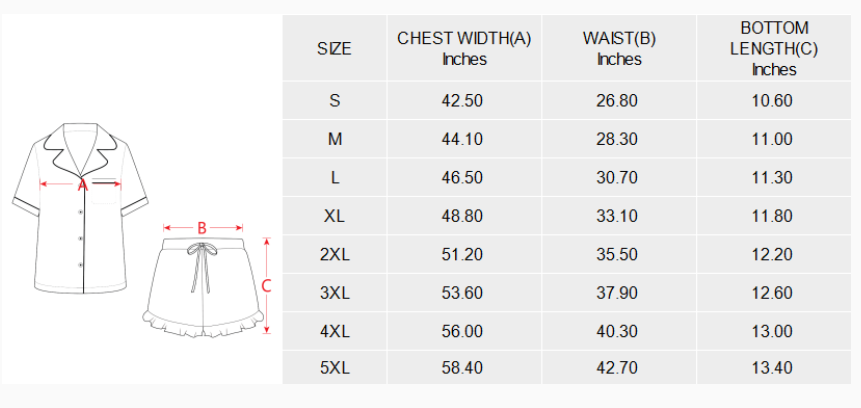Click the 40.30 waist value
Image resolution: width=861 pixels, height=408 pixels.
tap(617, 330)
